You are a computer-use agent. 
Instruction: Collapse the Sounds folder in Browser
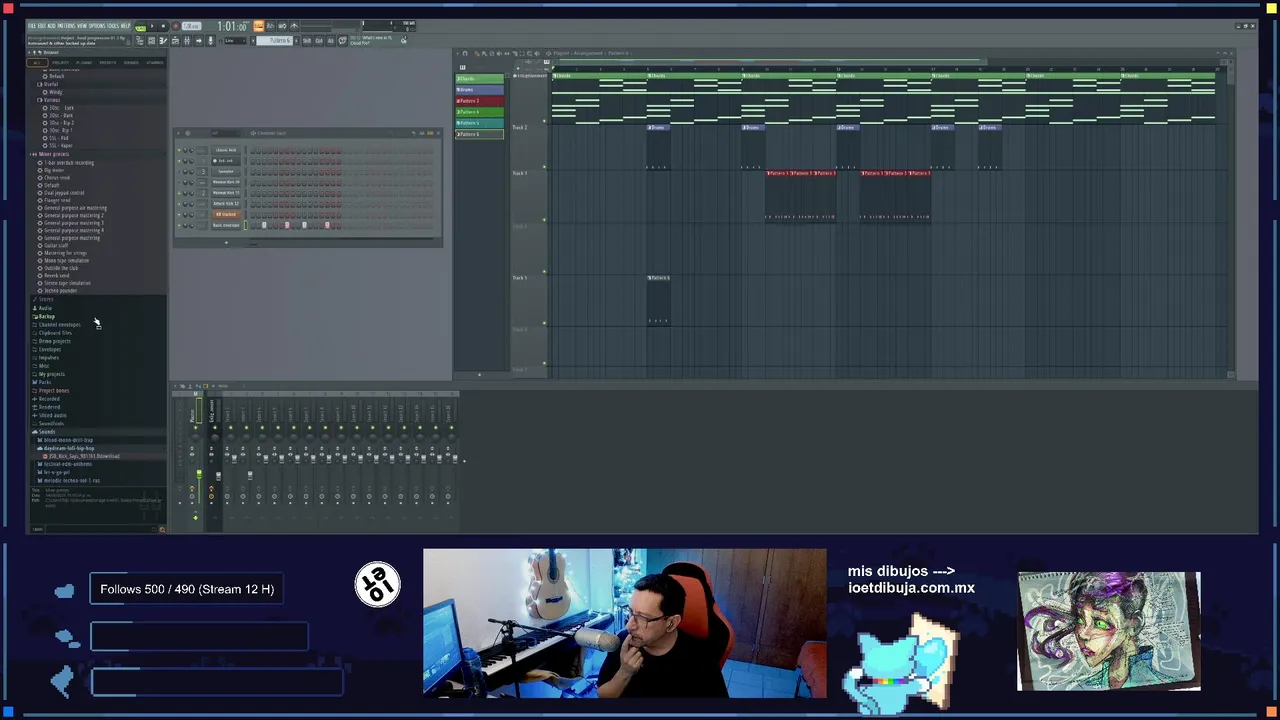click(47, 431)
